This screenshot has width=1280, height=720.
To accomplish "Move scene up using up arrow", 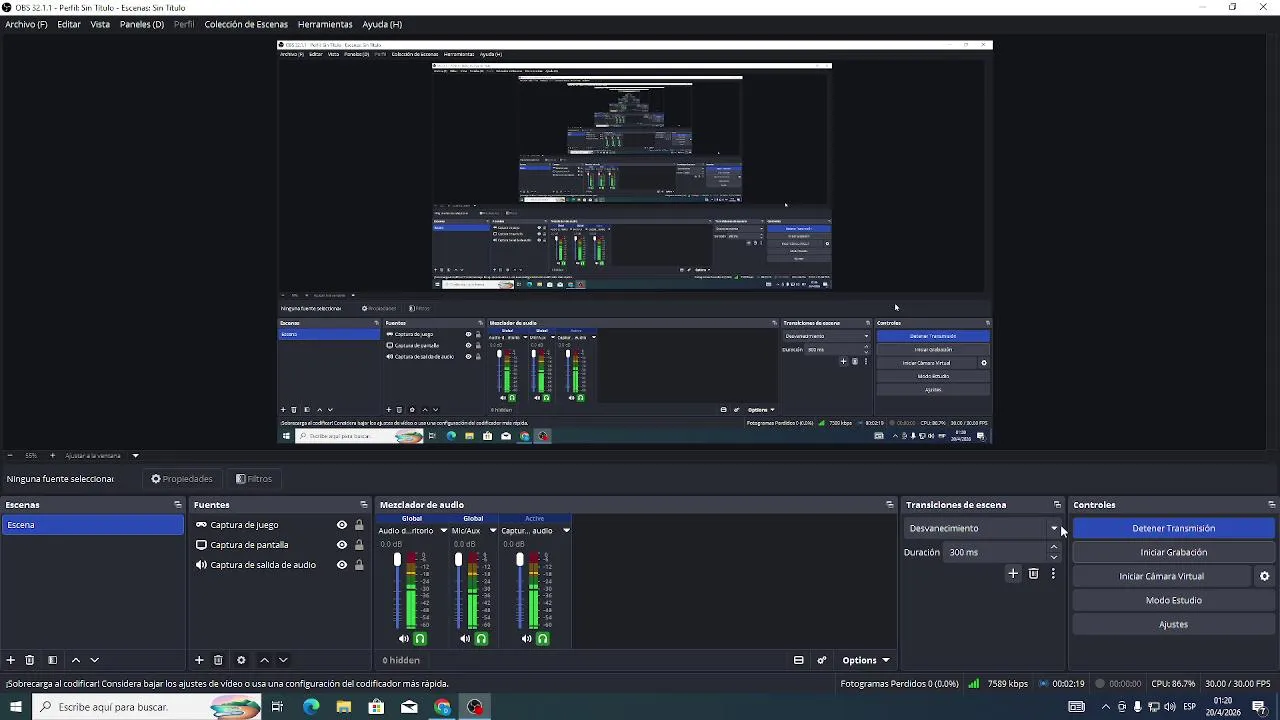I will 75,660.
